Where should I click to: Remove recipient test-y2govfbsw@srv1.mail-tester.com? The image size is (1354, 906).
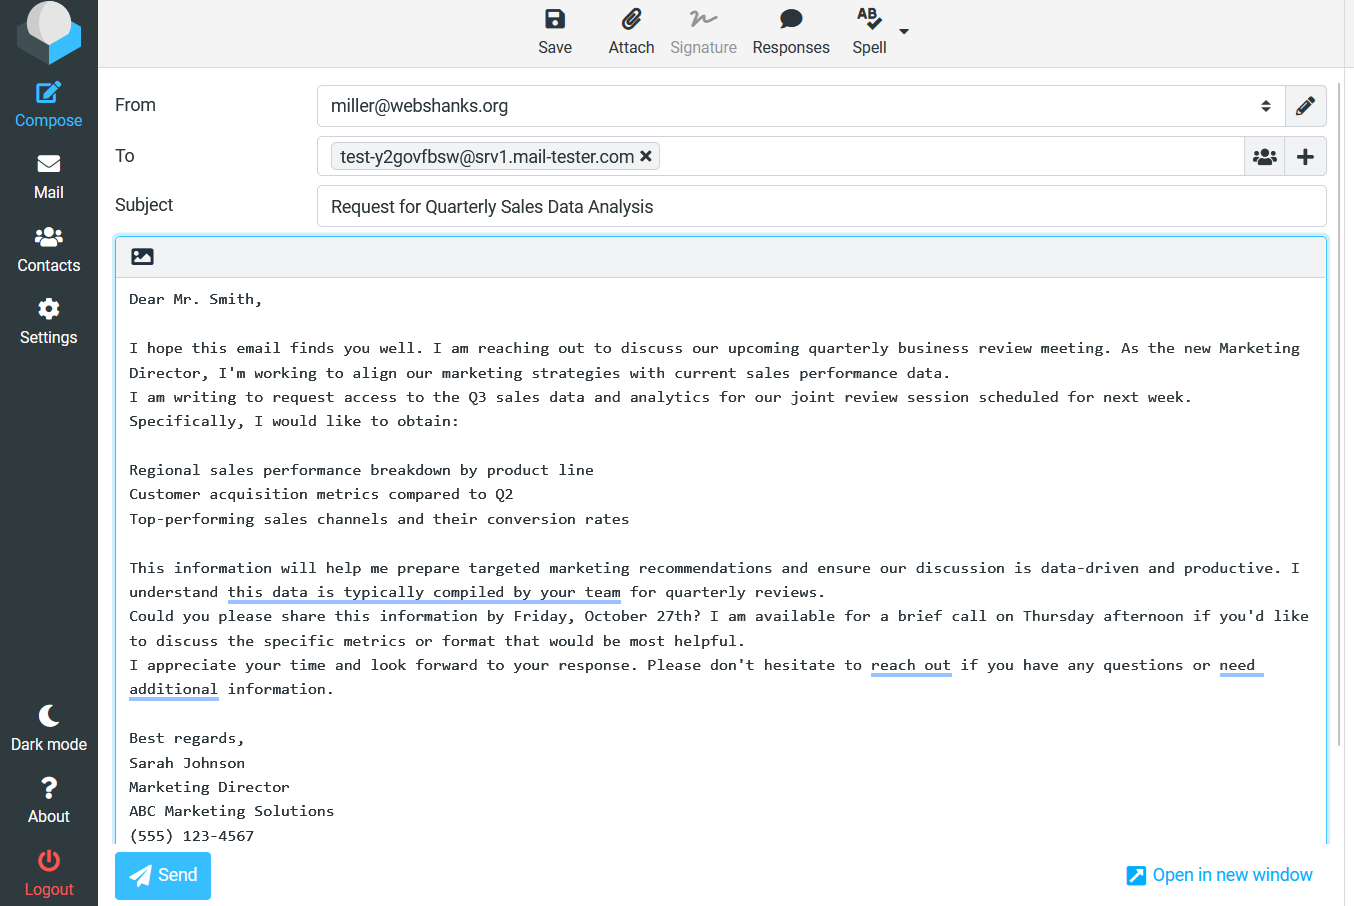pyautogui.click(x=646, y=156)
